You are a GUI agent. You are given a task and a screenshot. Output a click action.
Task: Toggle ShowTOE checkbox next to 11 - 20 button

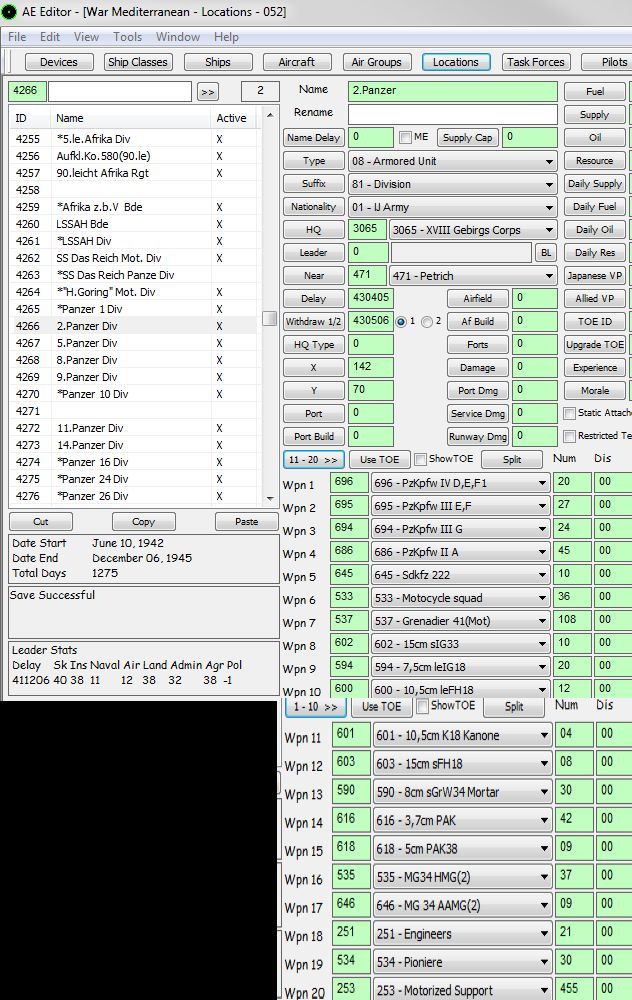click(420, 459)
